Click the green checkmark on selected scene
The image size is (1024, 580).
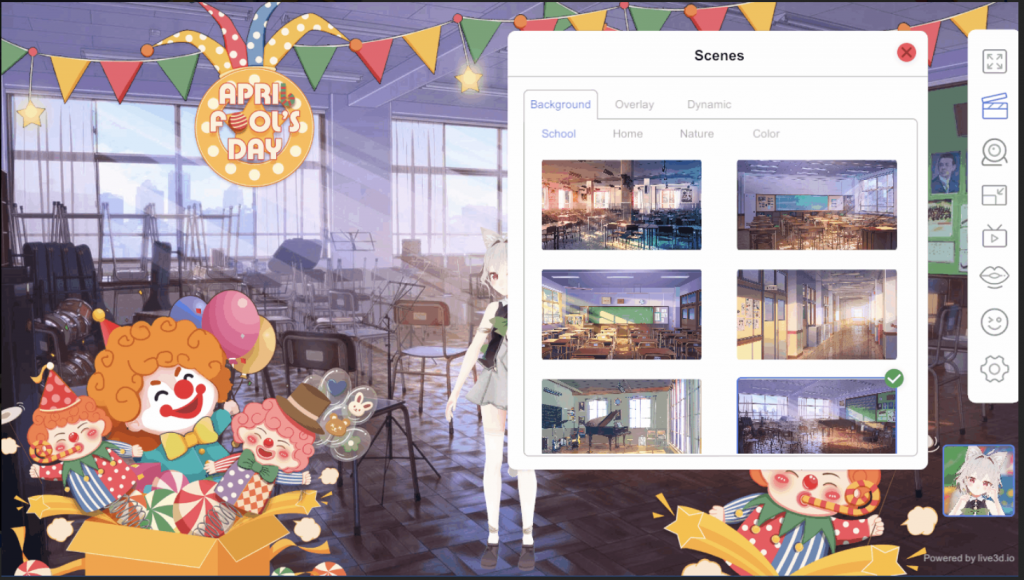tap(894, 378)
